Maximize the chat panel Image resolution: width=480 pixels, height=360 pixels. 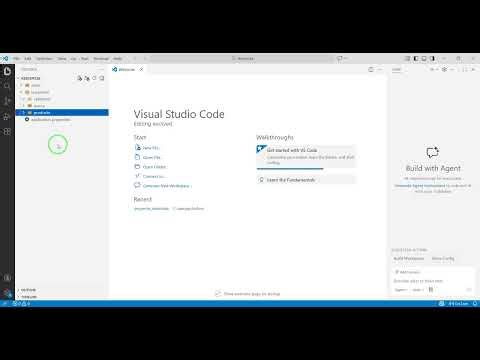pyautogui.click(x=465, y=69)
